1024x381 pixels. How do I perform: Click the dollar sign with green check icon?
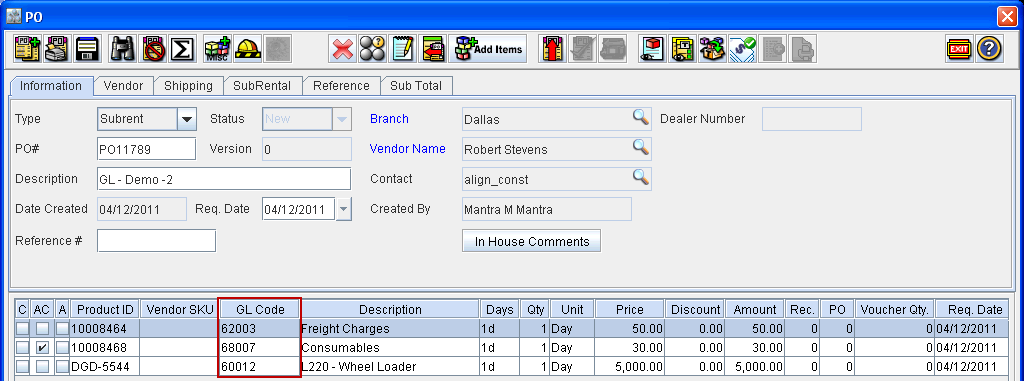pos(742,49)
